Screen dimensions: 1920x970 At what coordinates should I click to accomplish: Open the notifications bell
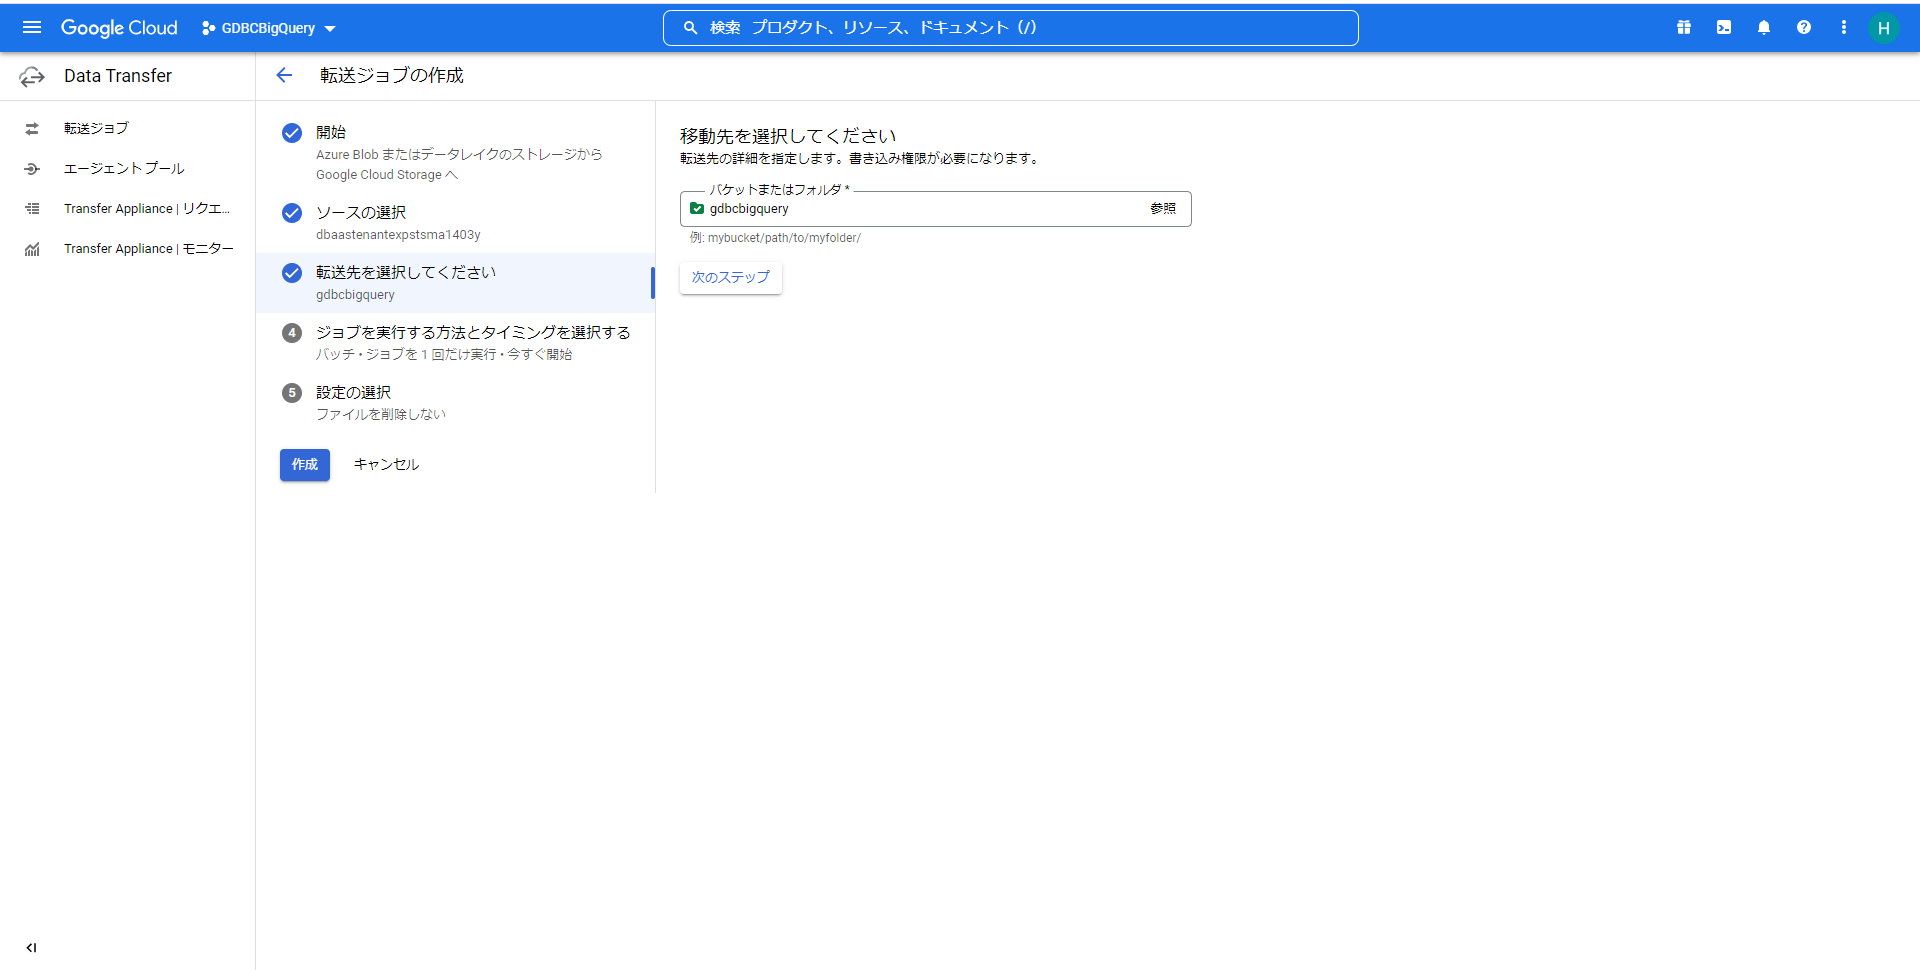(1764, 28)
